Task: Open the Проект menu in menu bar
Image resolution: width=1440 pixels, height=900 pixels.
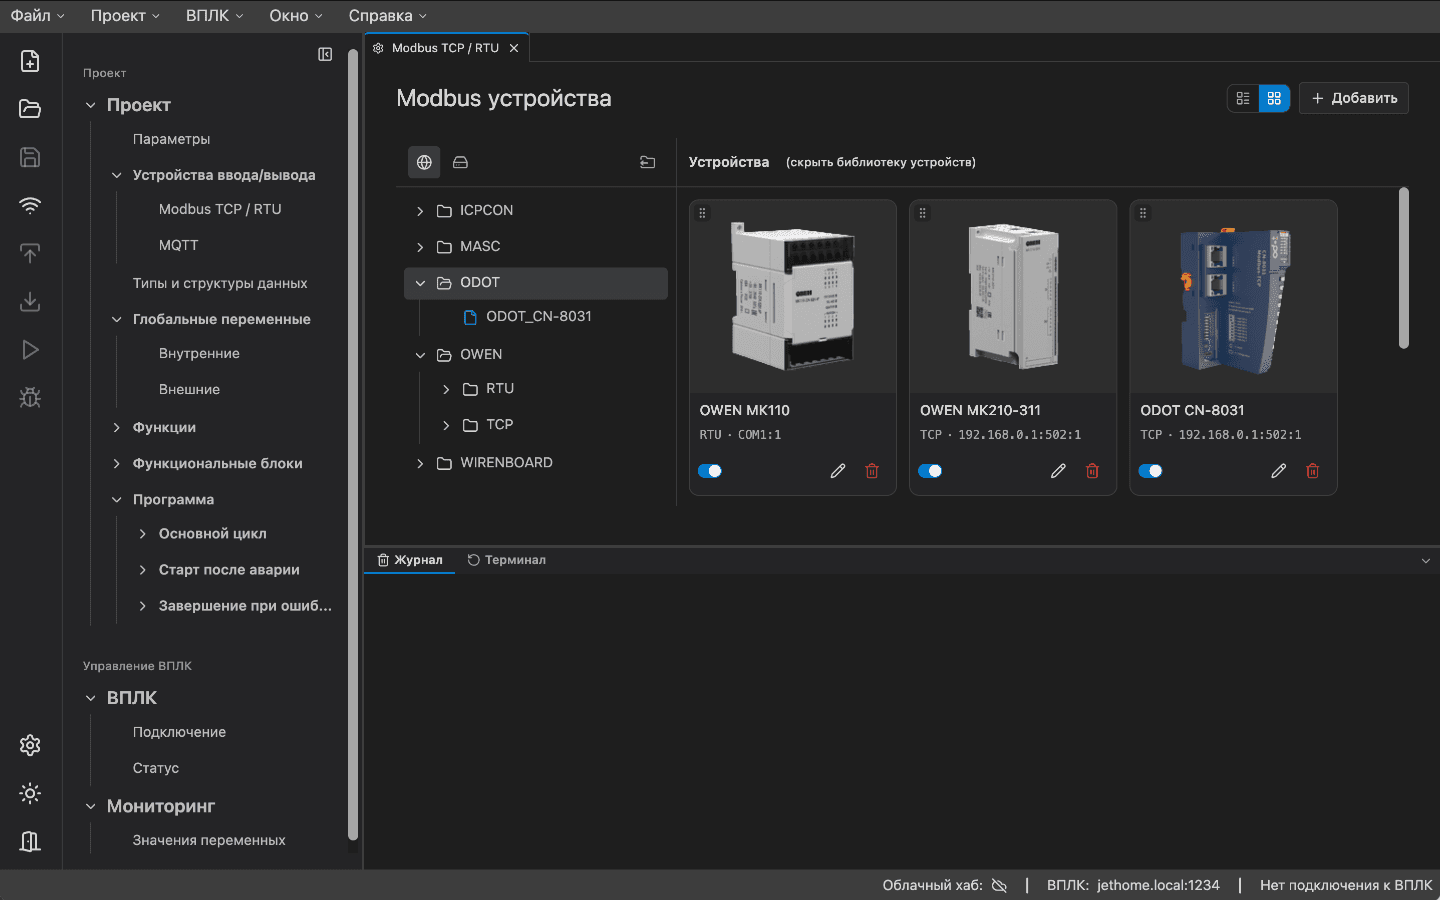Action: [x=125, y=16]
